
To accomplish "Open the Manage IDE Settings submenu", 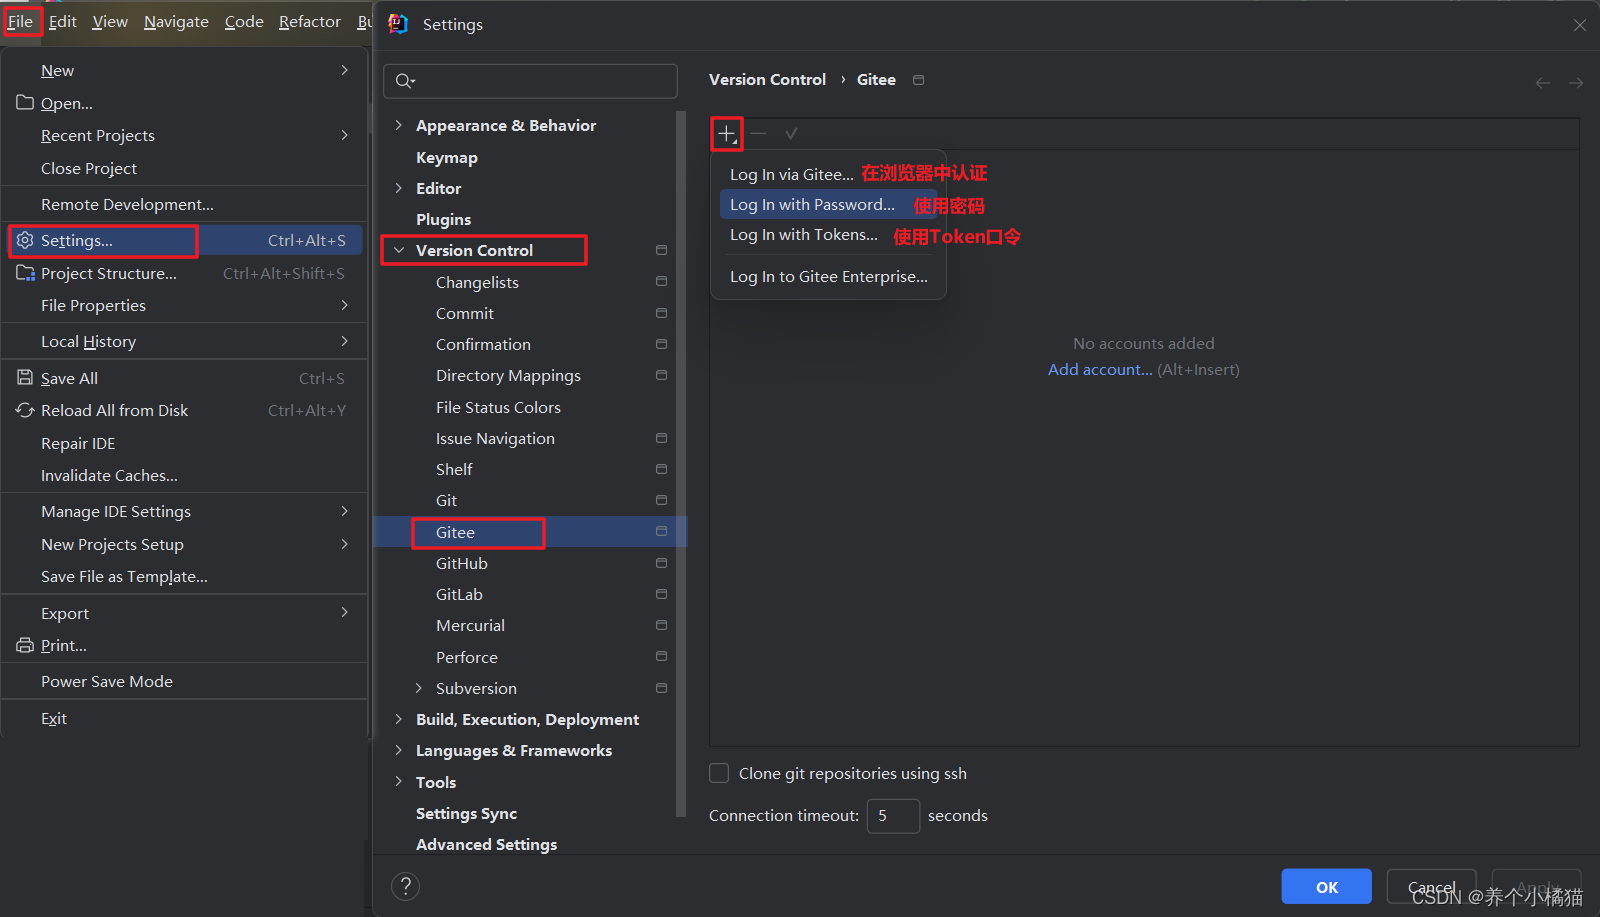I will (x=184, y=511).
